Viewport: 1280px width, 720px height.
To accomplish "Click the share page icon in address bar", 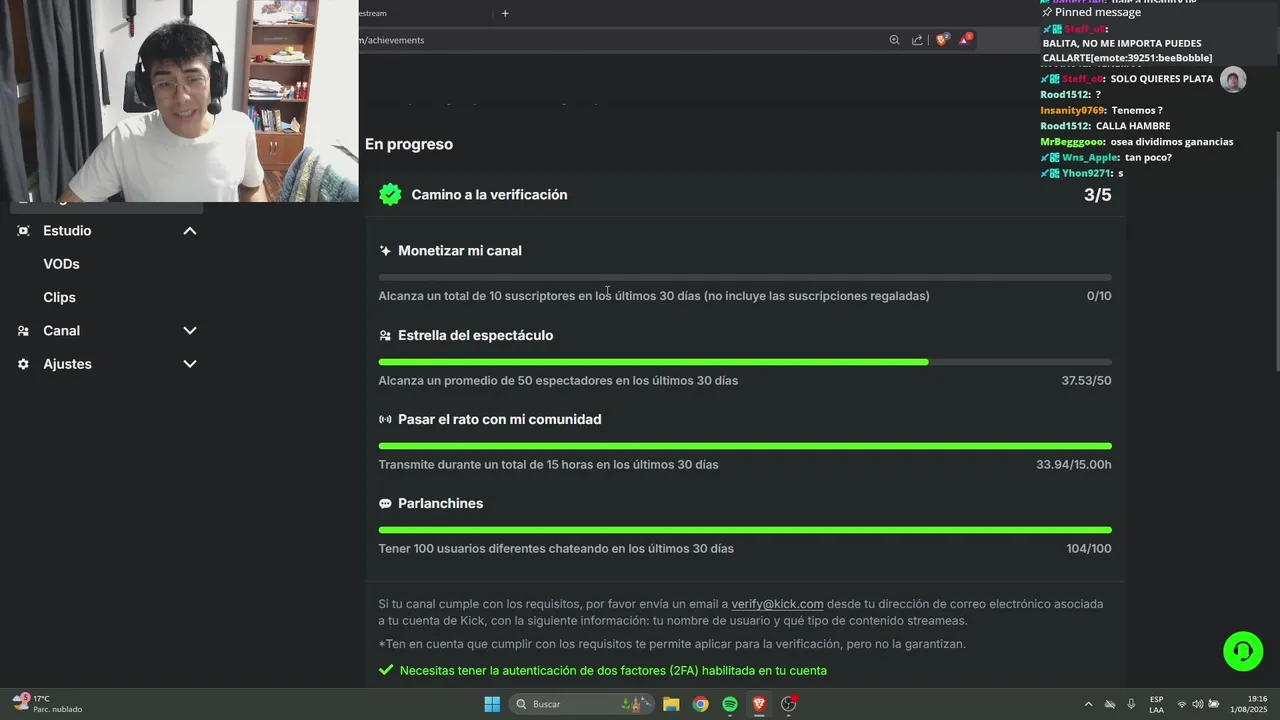I will pos(917,40).
